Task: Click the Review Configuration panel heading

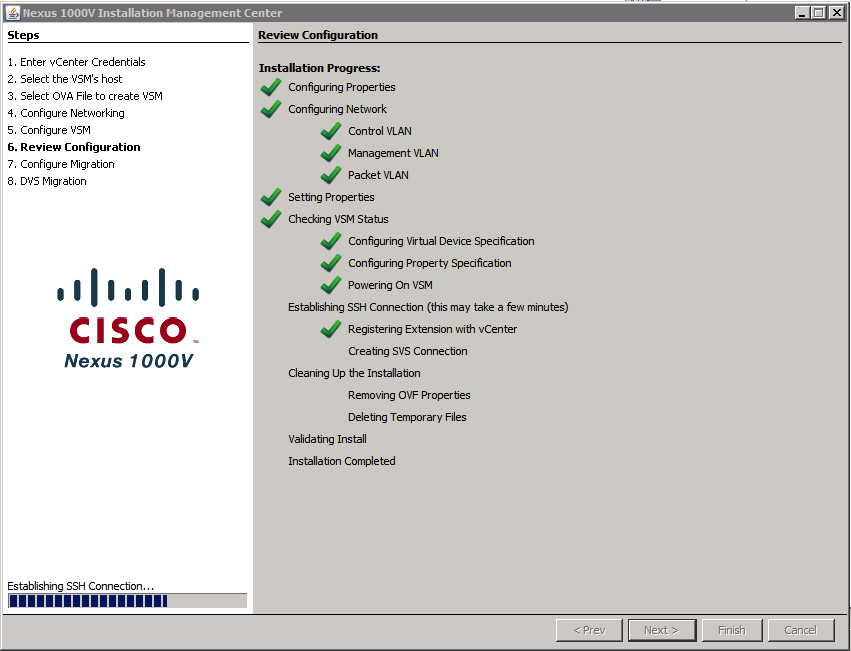Action: [x=318, y=35]
